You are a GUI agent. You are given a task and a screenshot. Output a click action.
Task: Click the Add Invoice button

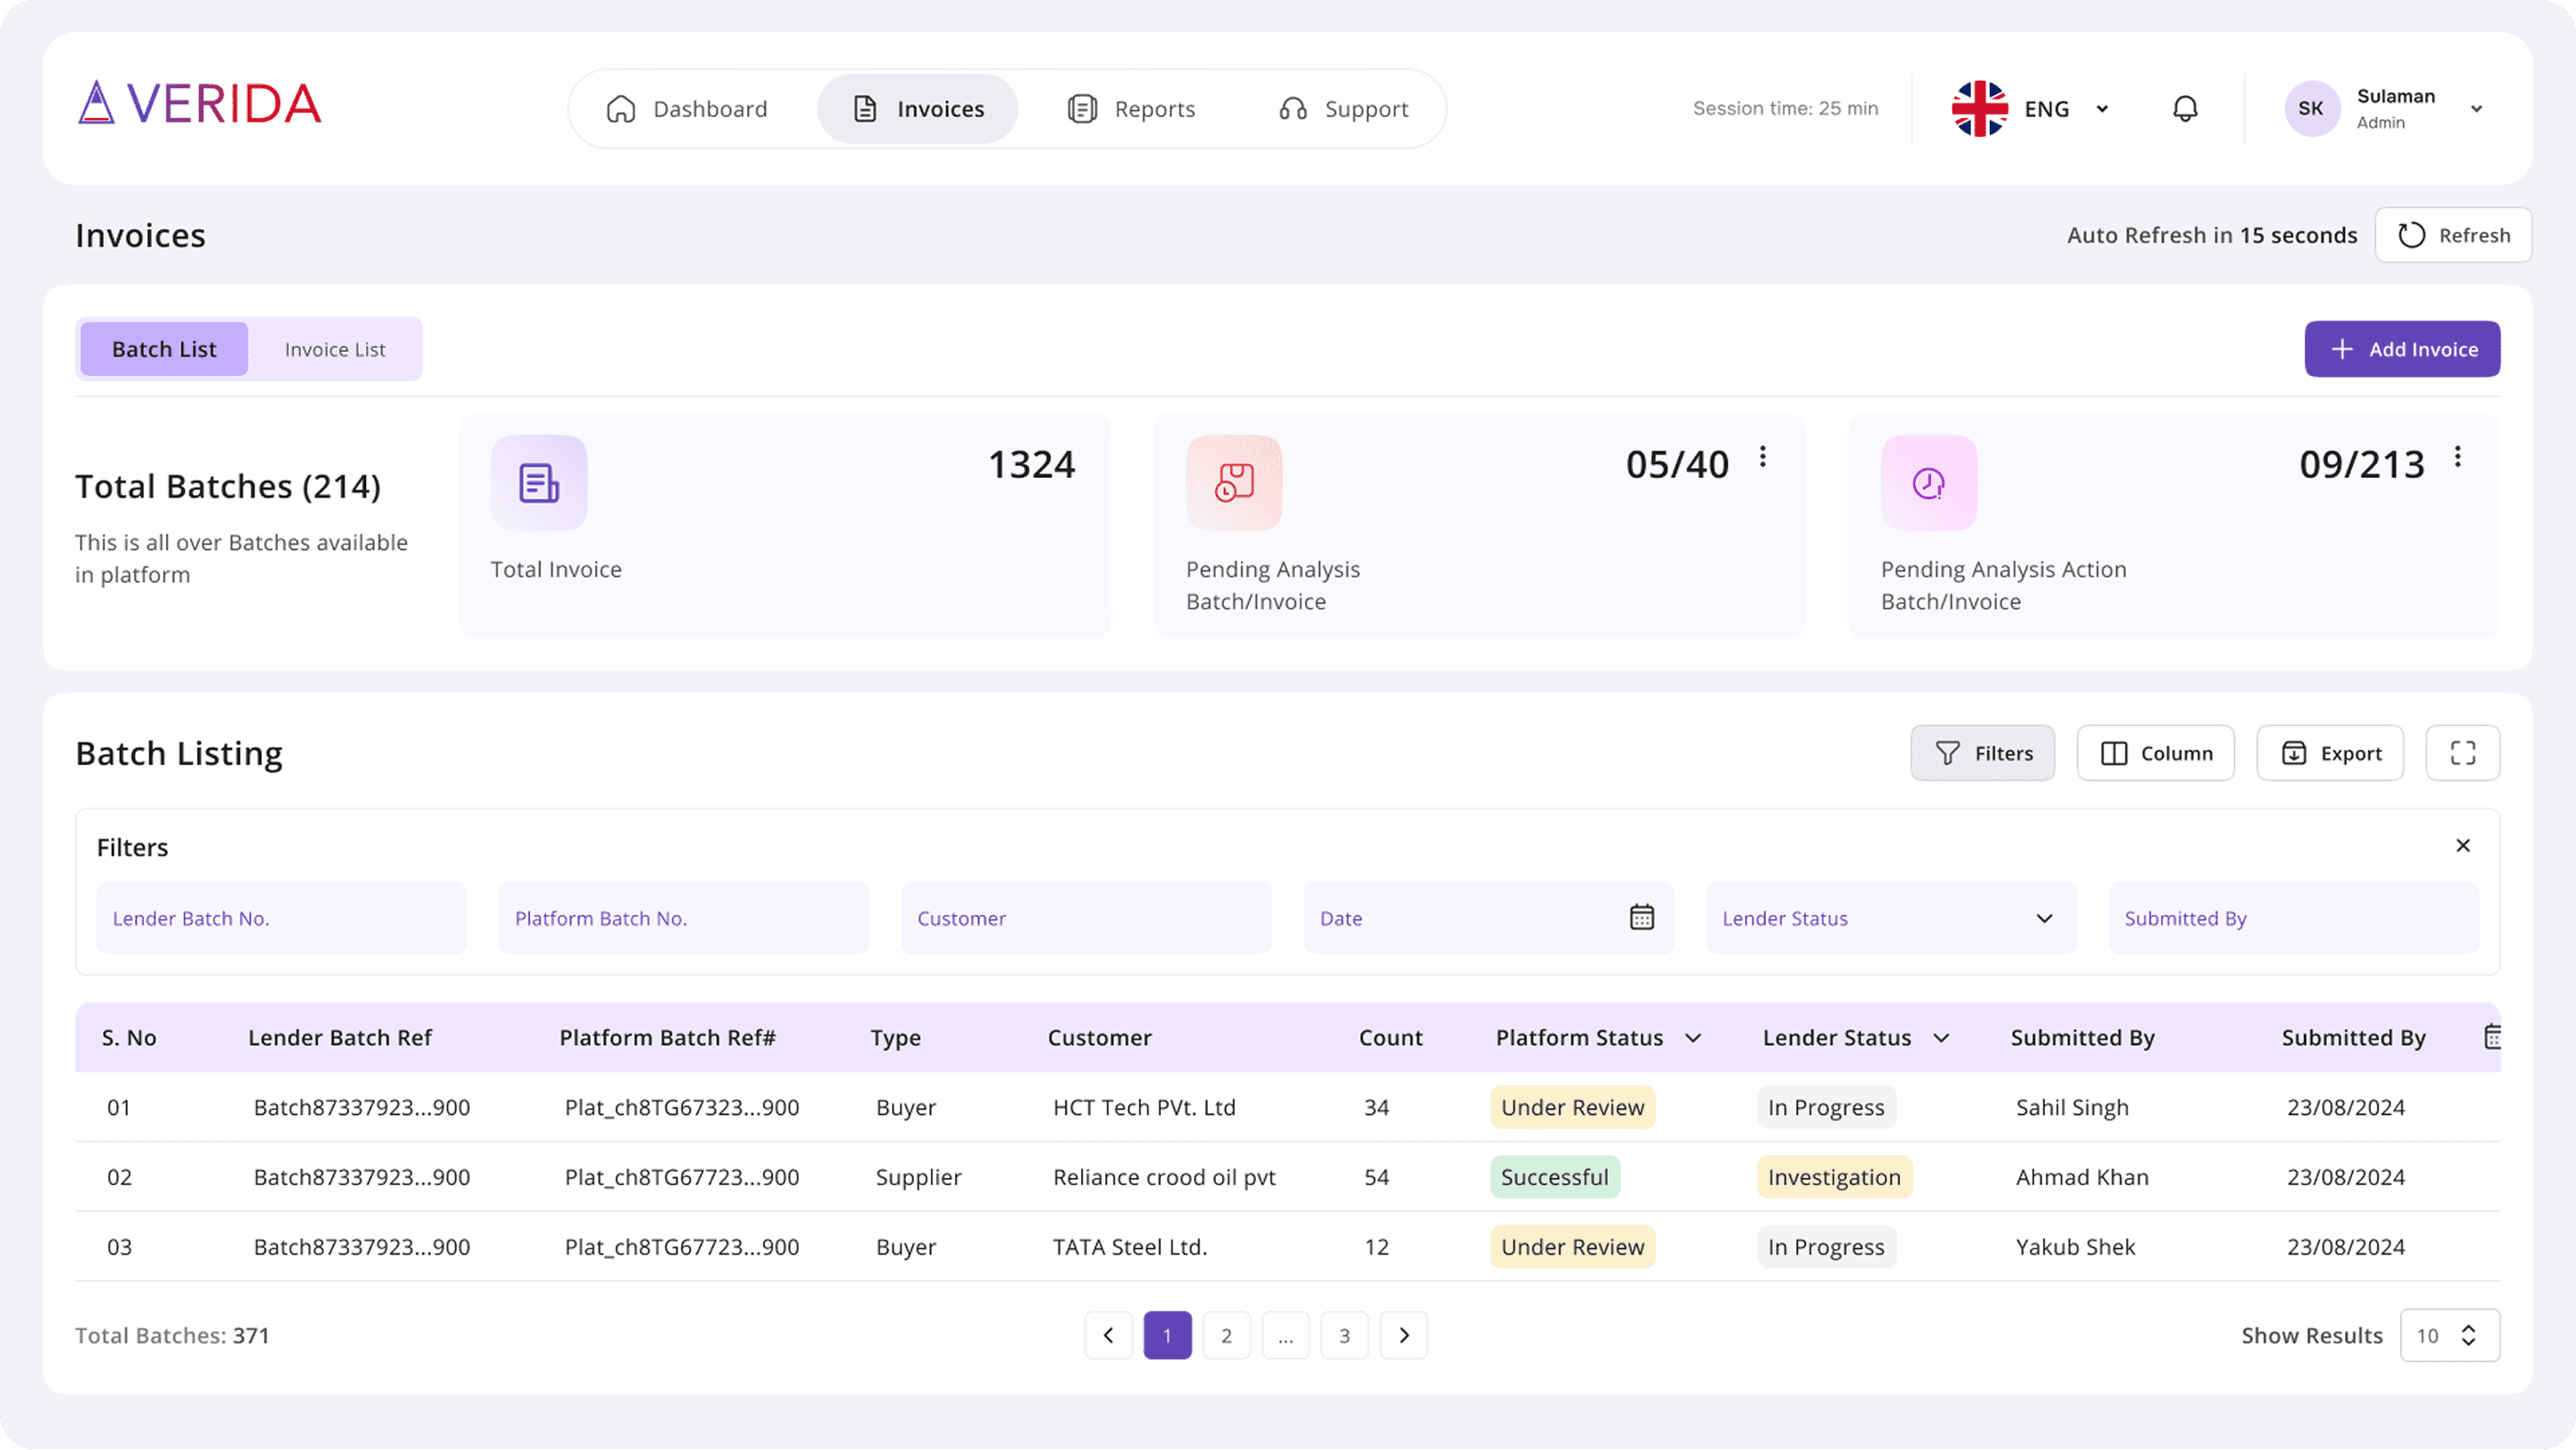coord(2402,349)
